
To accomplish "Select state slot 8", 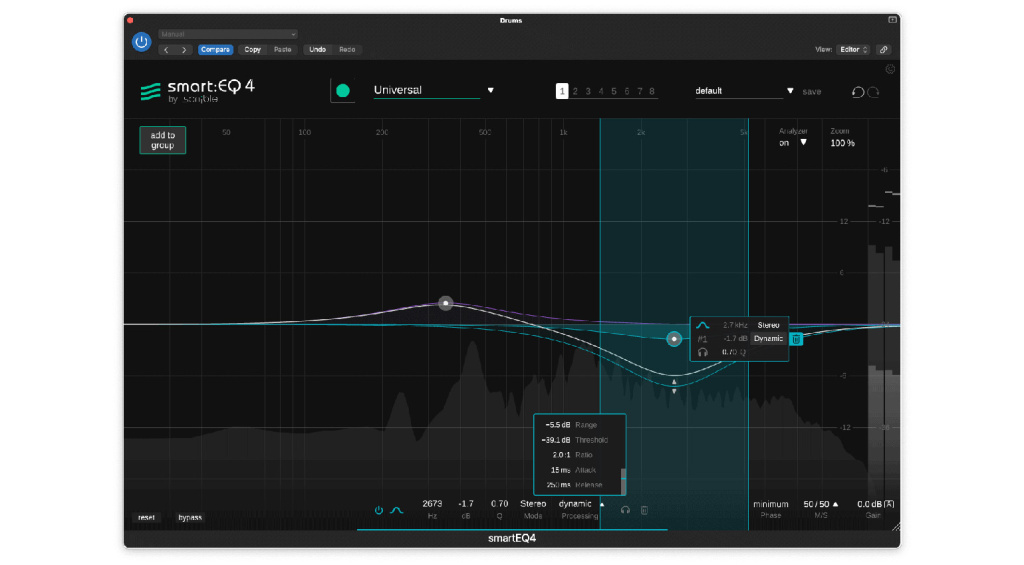I will [652, 91].
